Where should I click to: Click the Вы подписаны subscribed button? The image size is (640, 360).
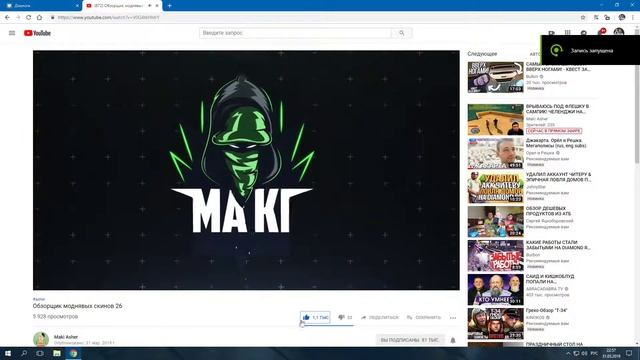coord(410,340)
